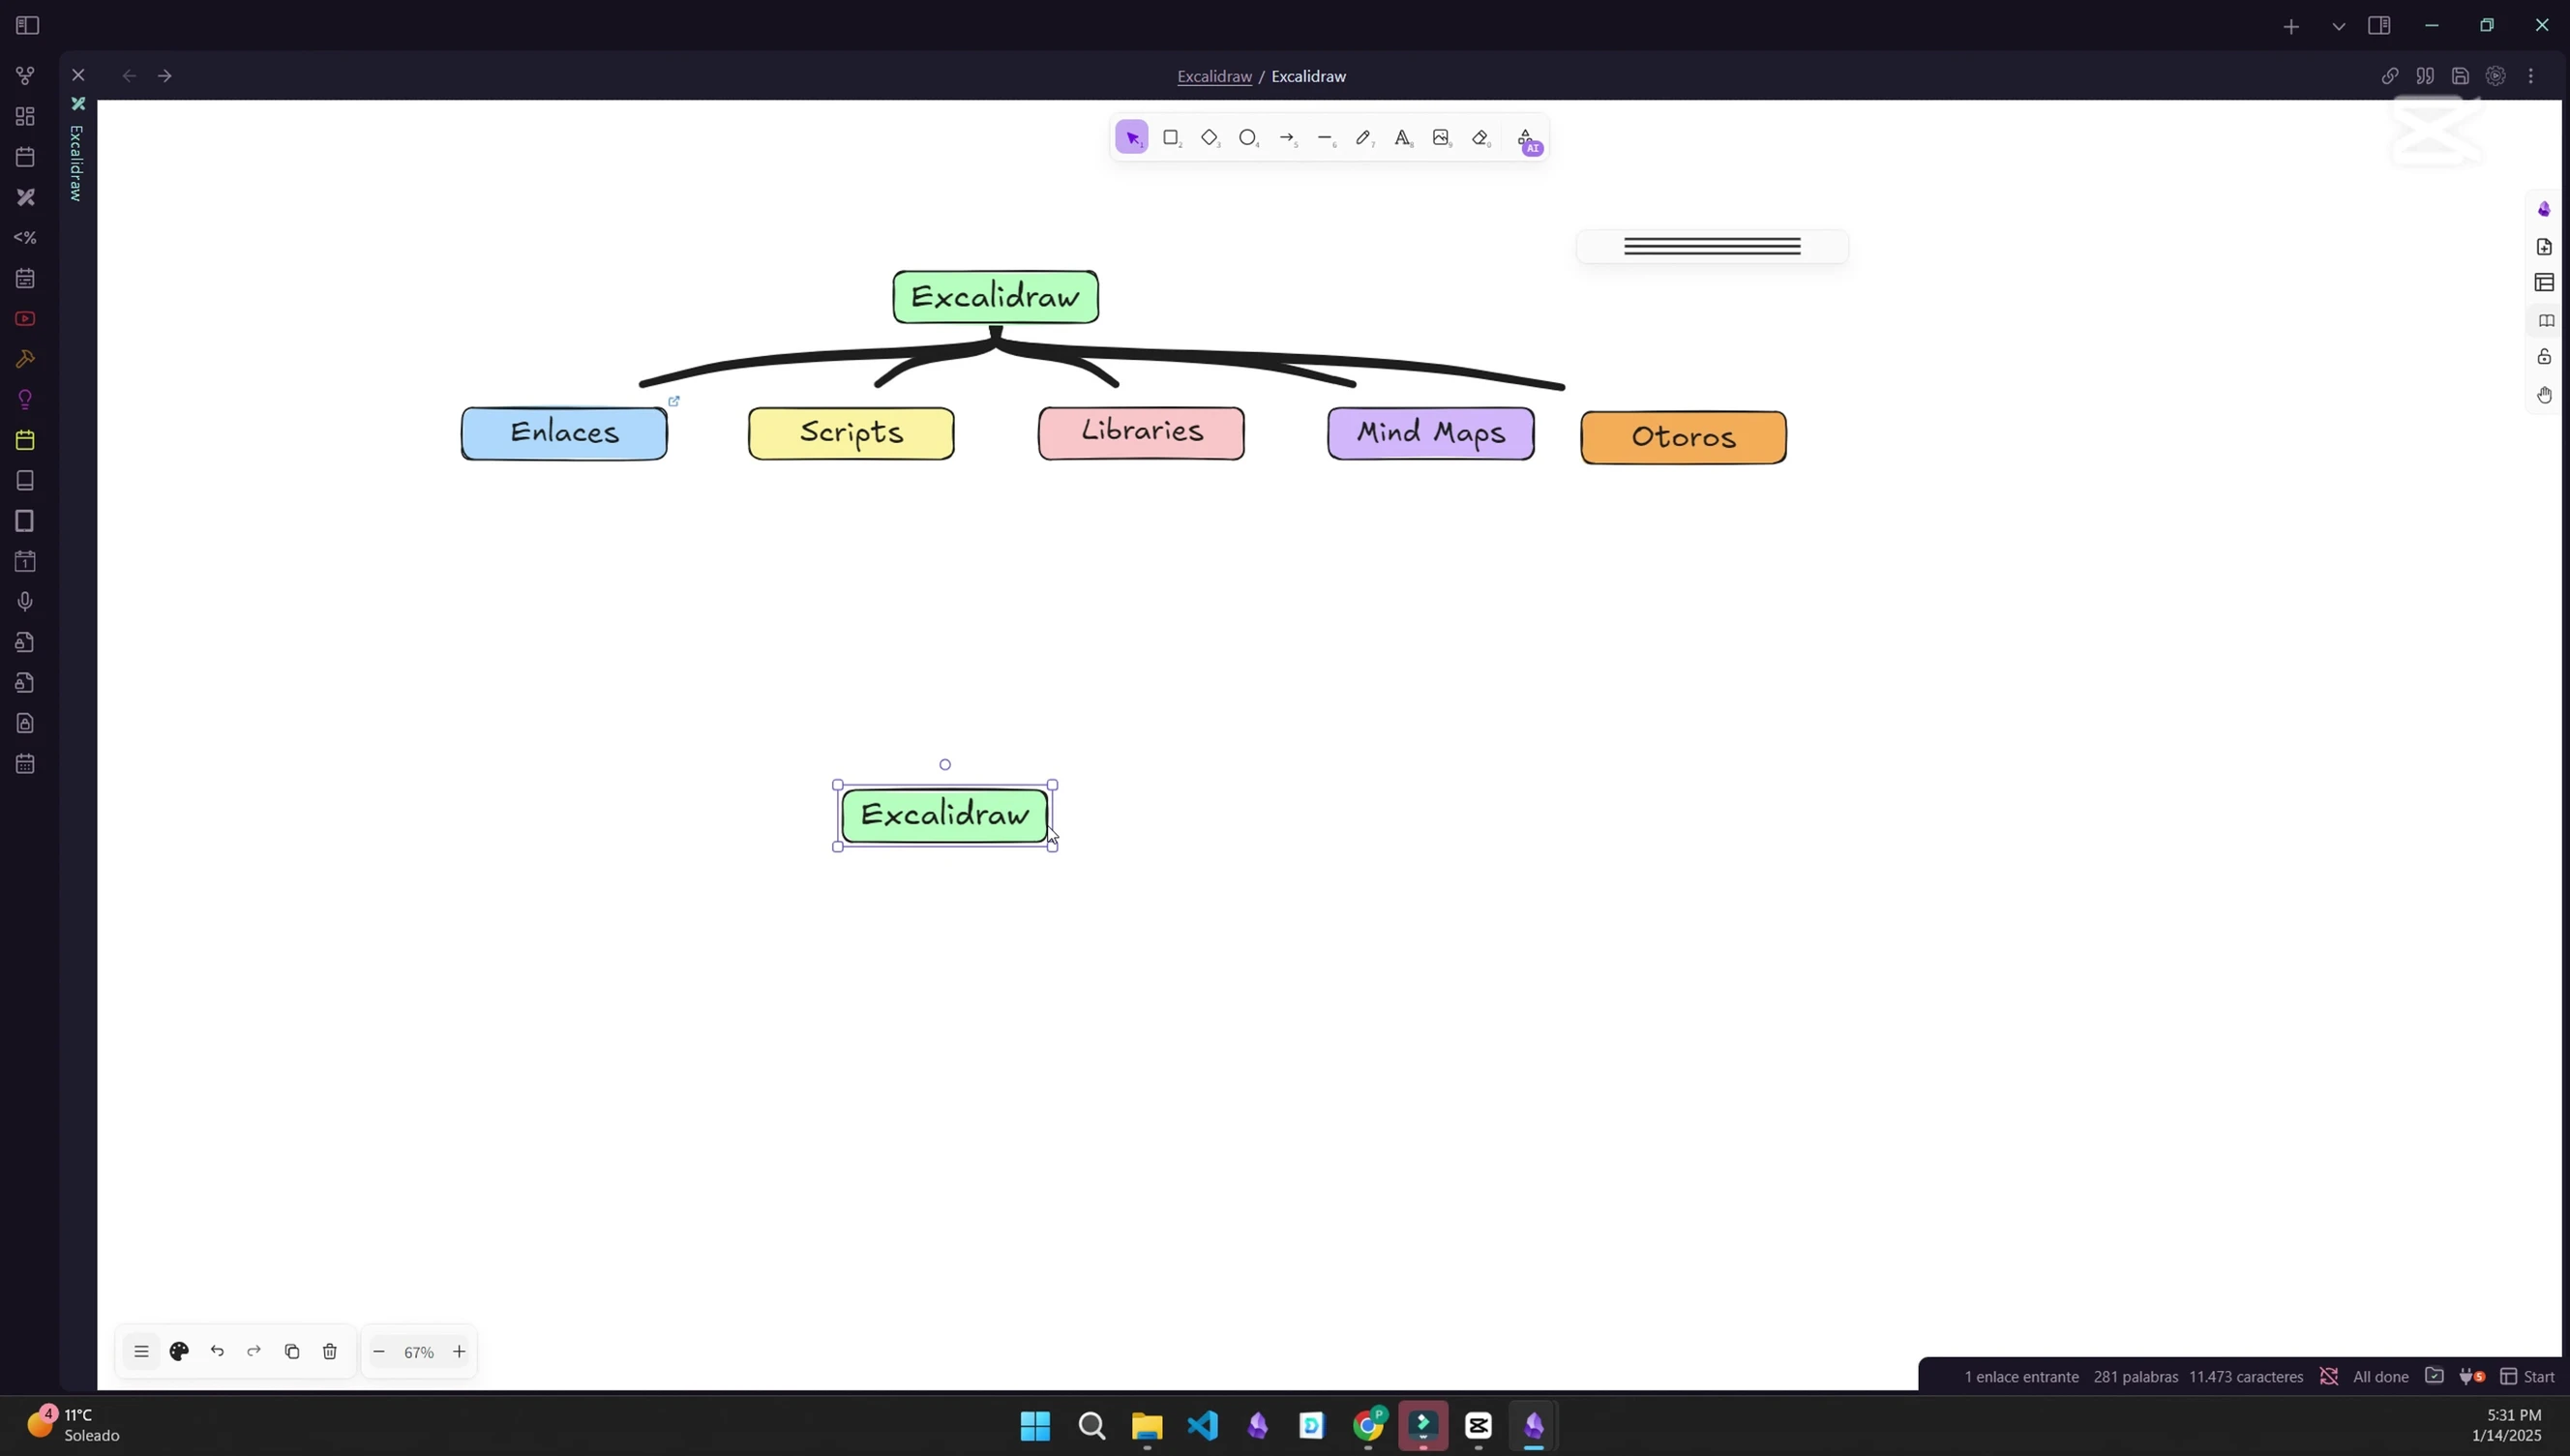
Task: Select the vertical Excalidraw tab label
Action: [x=77, y=162]
